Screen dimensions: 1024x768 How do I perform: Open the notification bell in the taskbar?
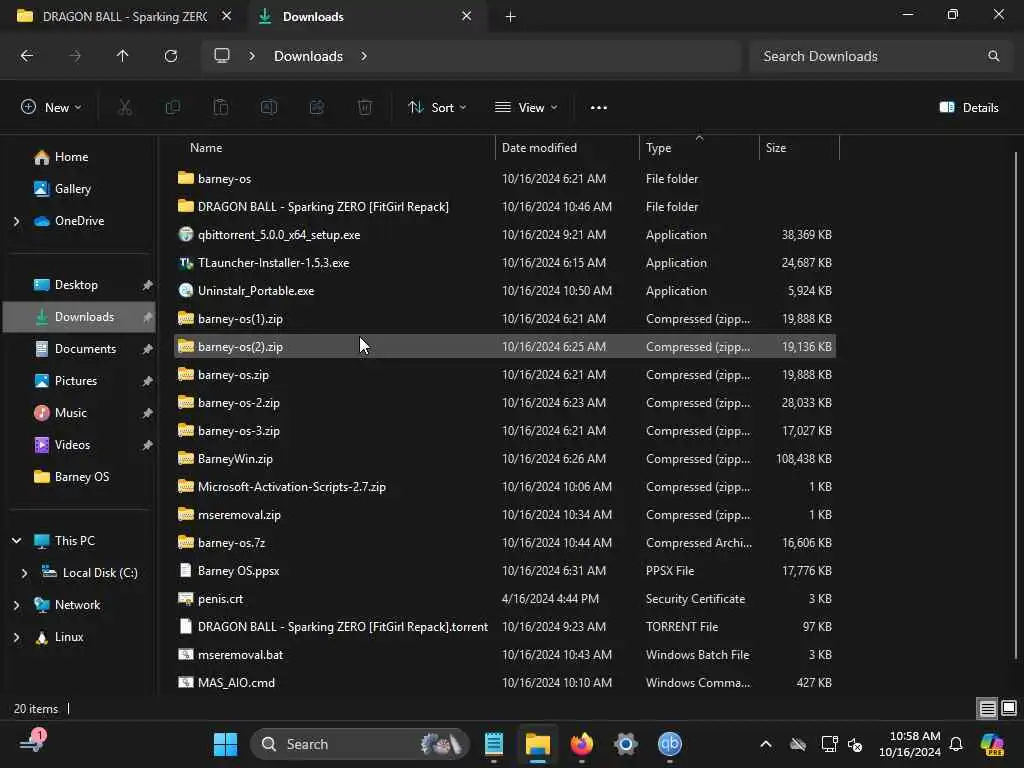(955, 744)
